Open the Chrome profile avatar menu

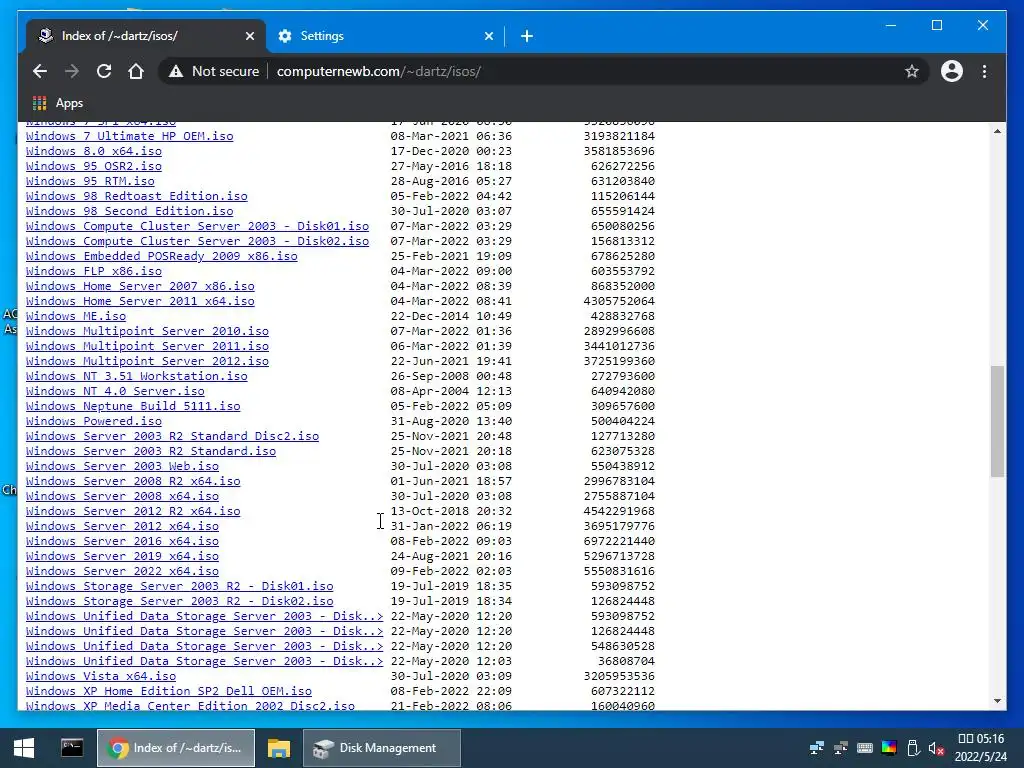952,71
